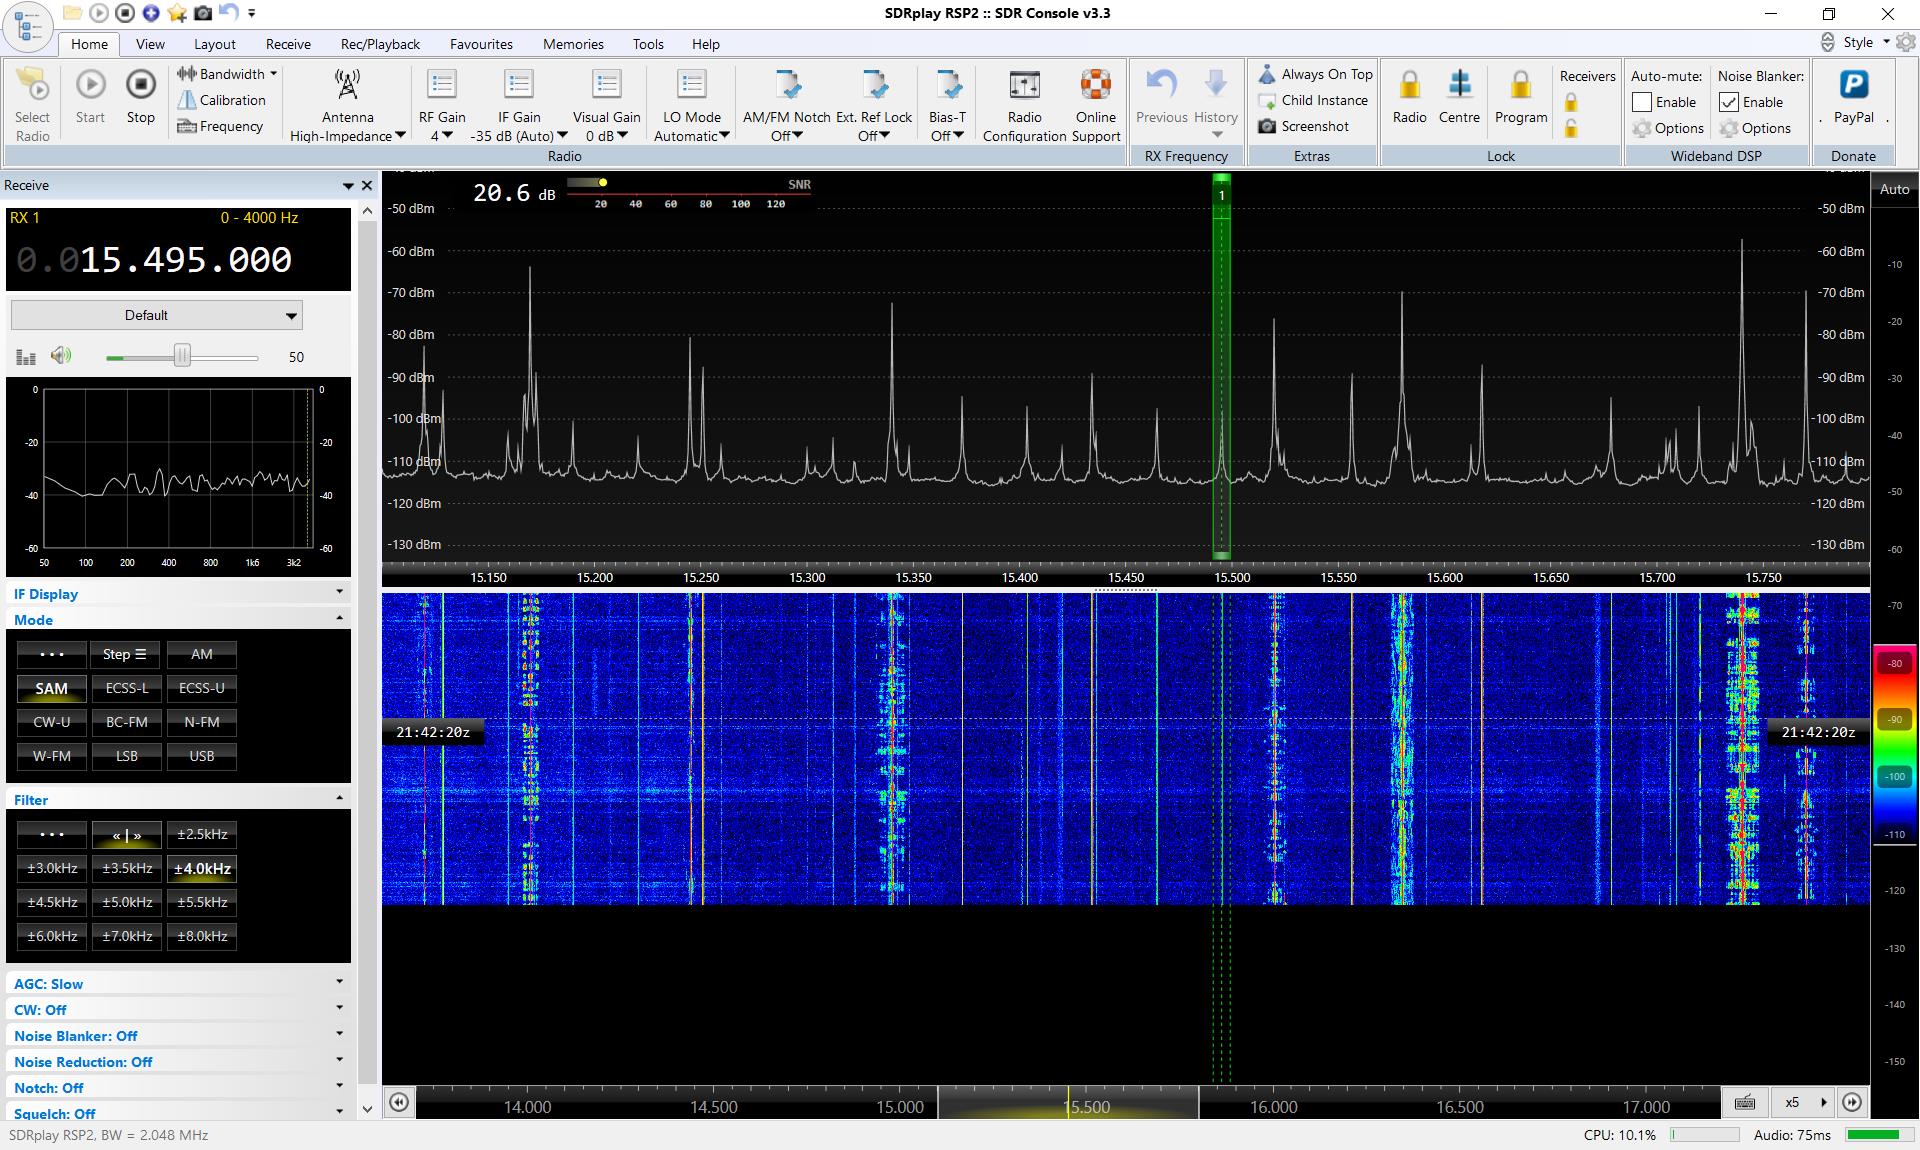Take a Screenshot with camera icon
The image size is (1920, 1150).
[1268, 126]
